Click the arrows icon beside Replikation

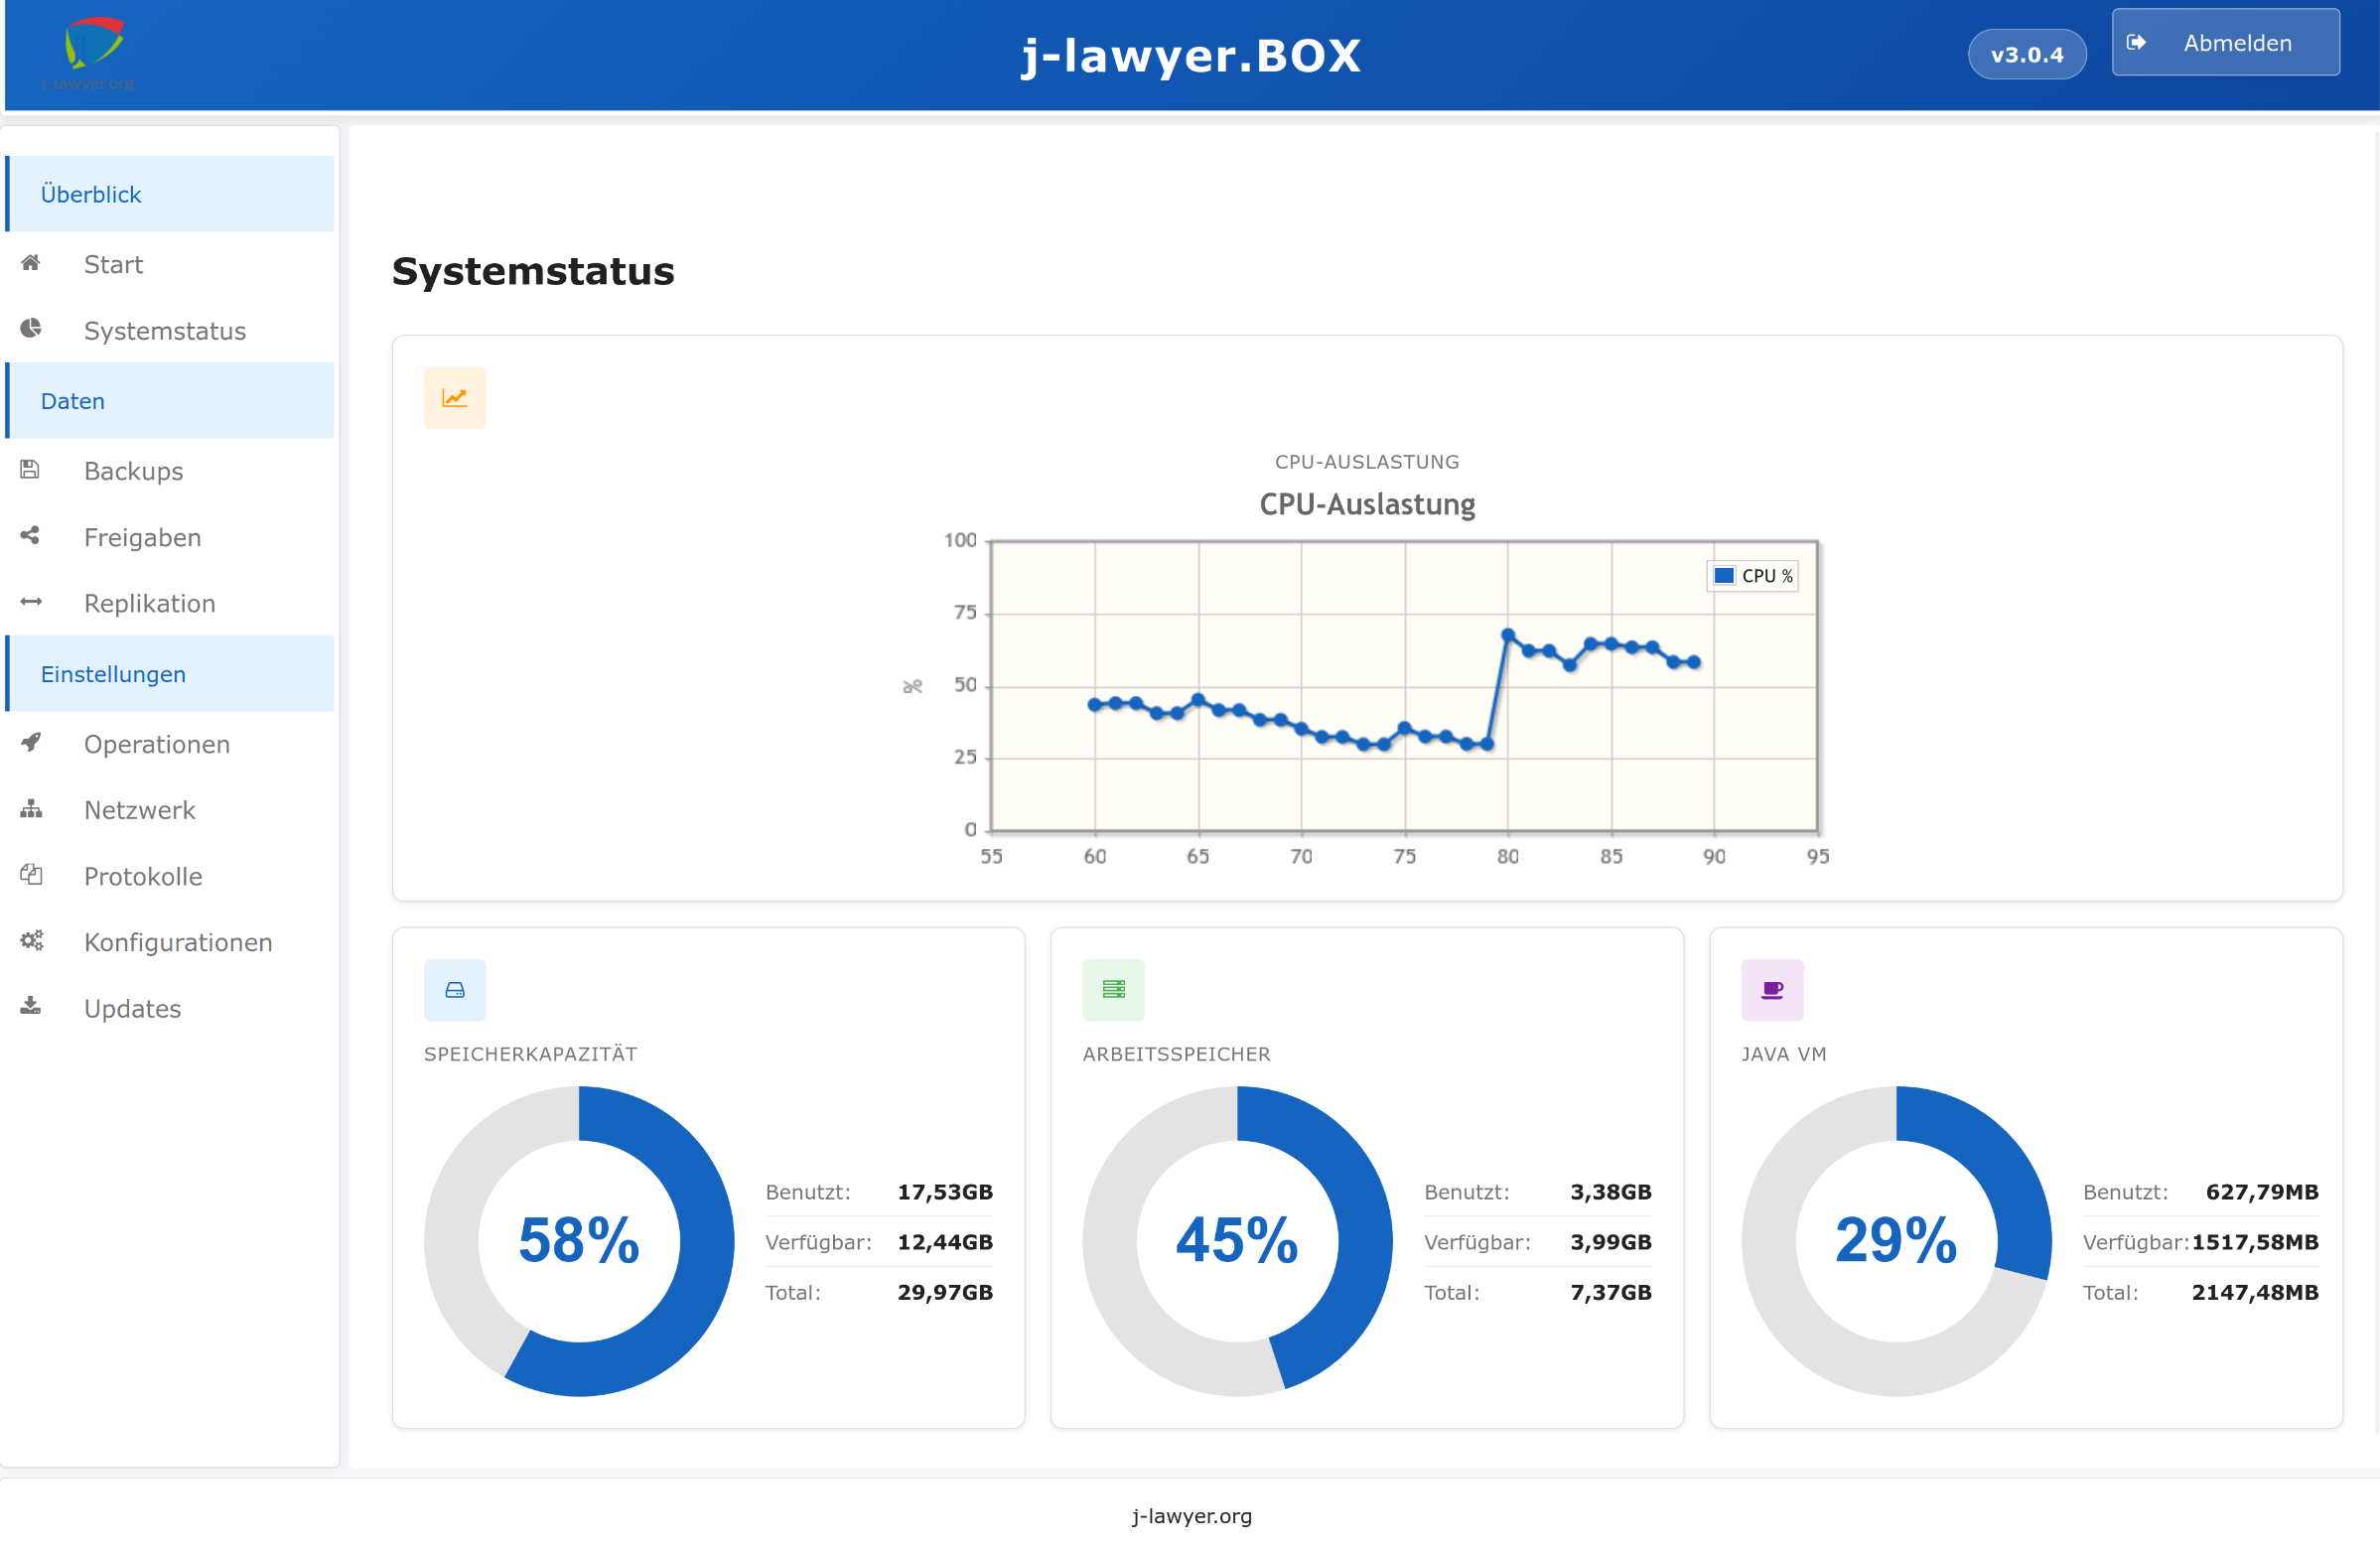[x=31, y=602]
